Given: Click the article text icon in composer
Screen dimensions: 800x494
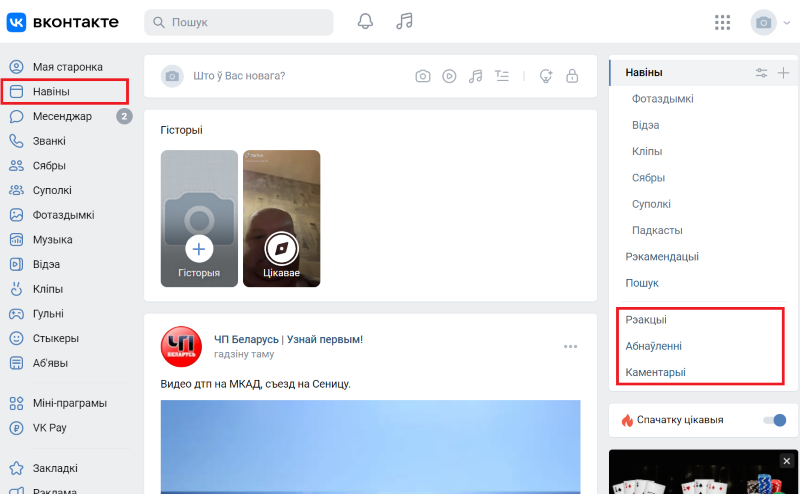Looking at the screenshot, I should coord(502,76).
